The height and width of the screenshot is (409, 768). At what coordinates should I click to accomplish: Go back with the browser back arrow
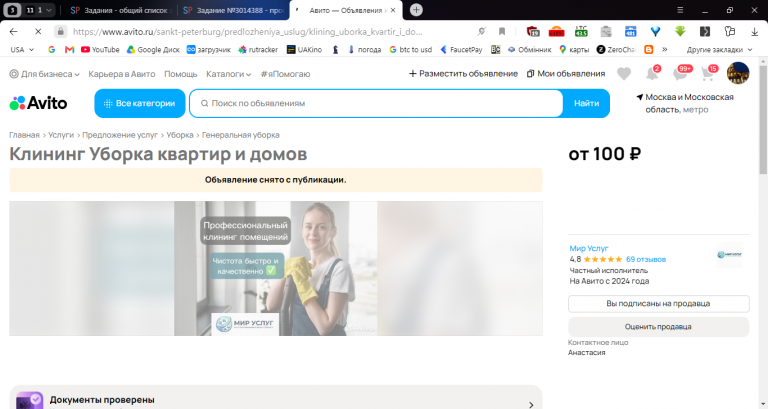[x=13, y=31]
